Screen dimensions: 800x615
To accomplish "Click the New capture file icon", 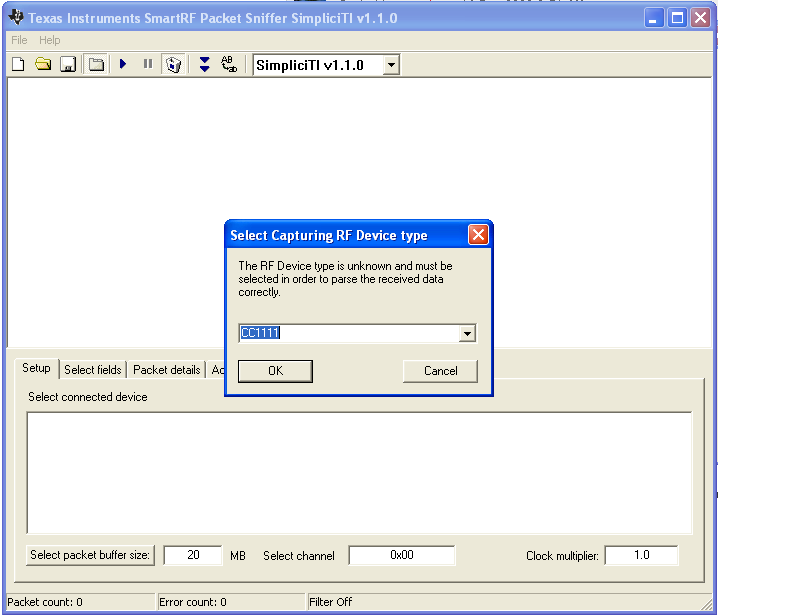I will (x=18, y=64).
